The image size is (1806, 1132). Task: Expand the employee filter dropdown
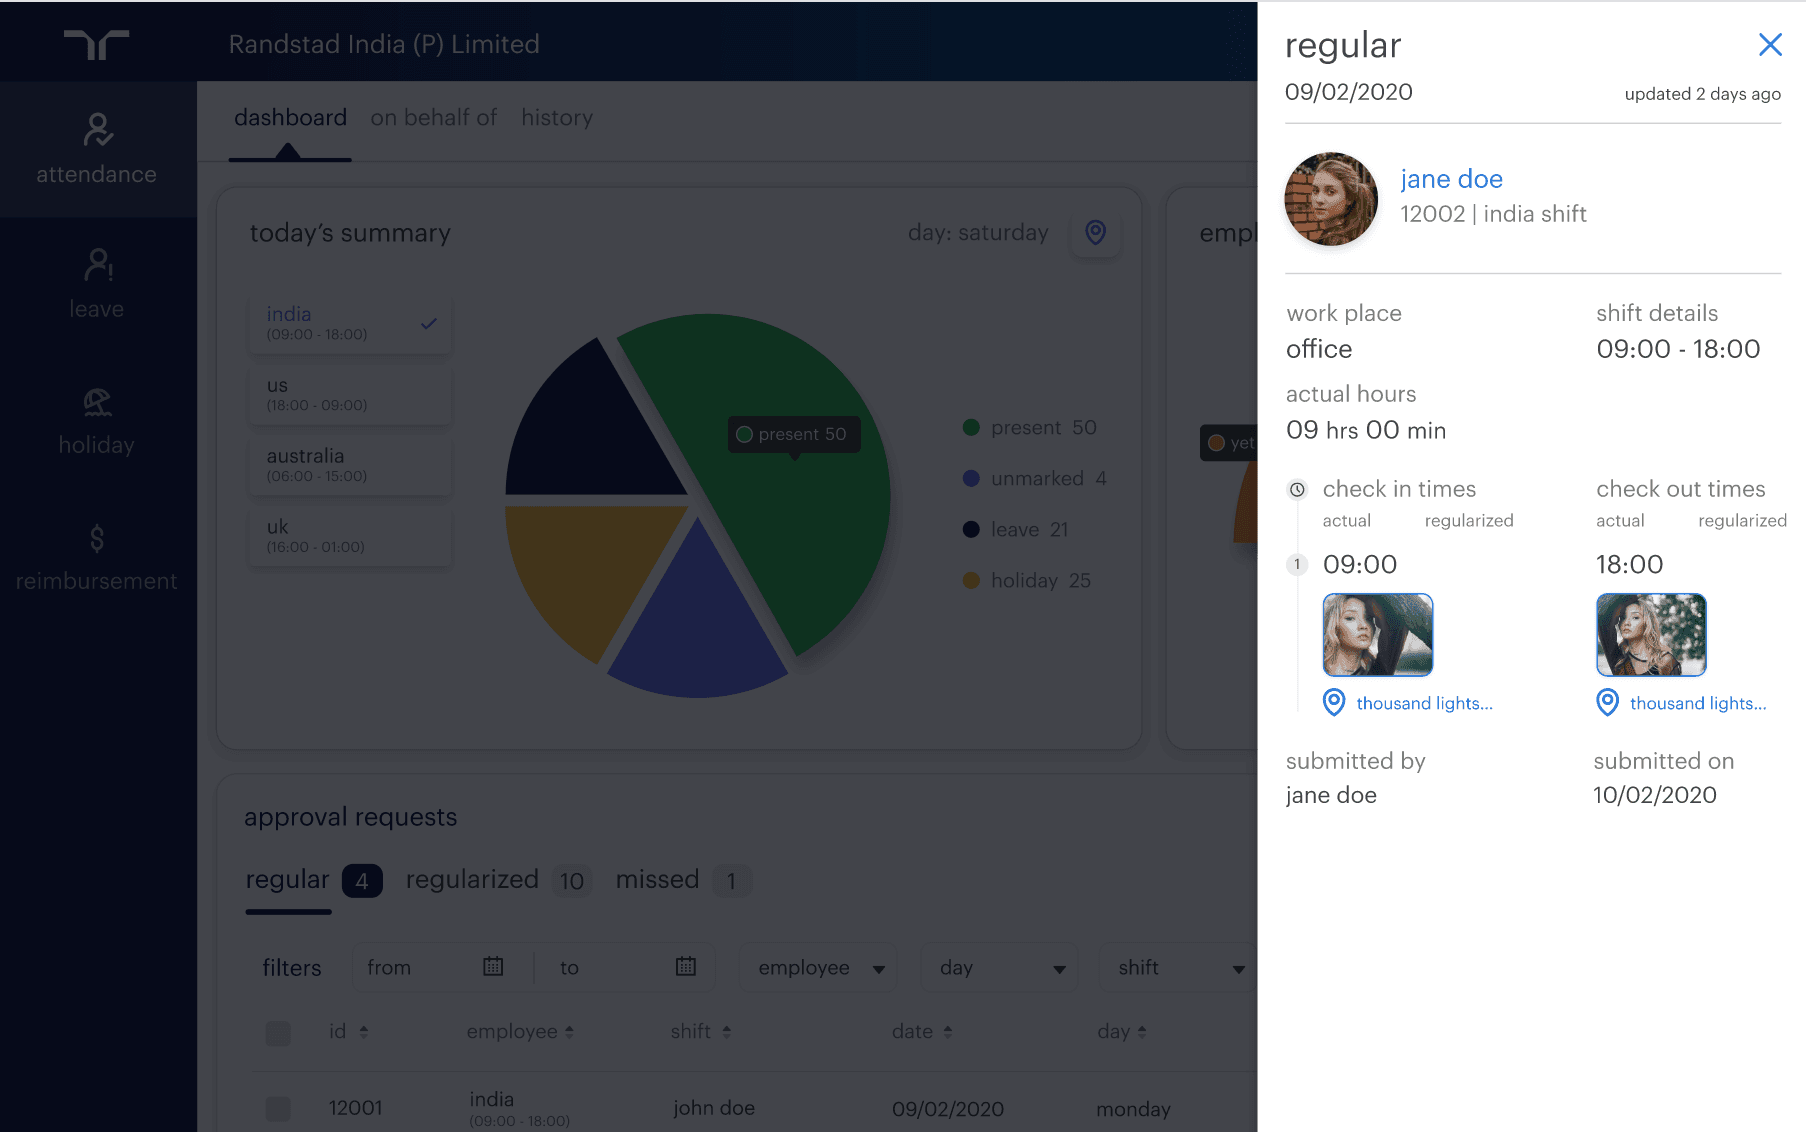(818, 967)
